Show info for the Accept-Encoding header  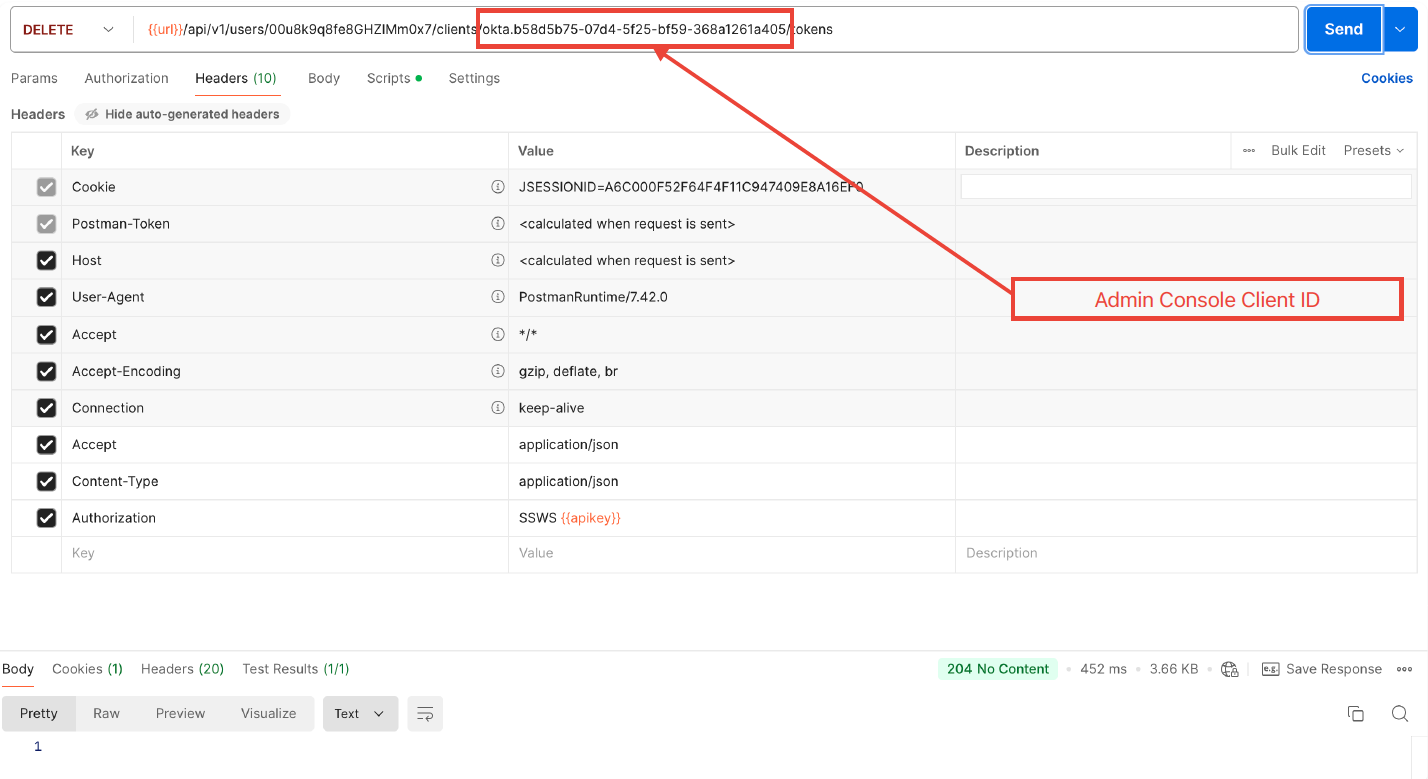point(497,371)
